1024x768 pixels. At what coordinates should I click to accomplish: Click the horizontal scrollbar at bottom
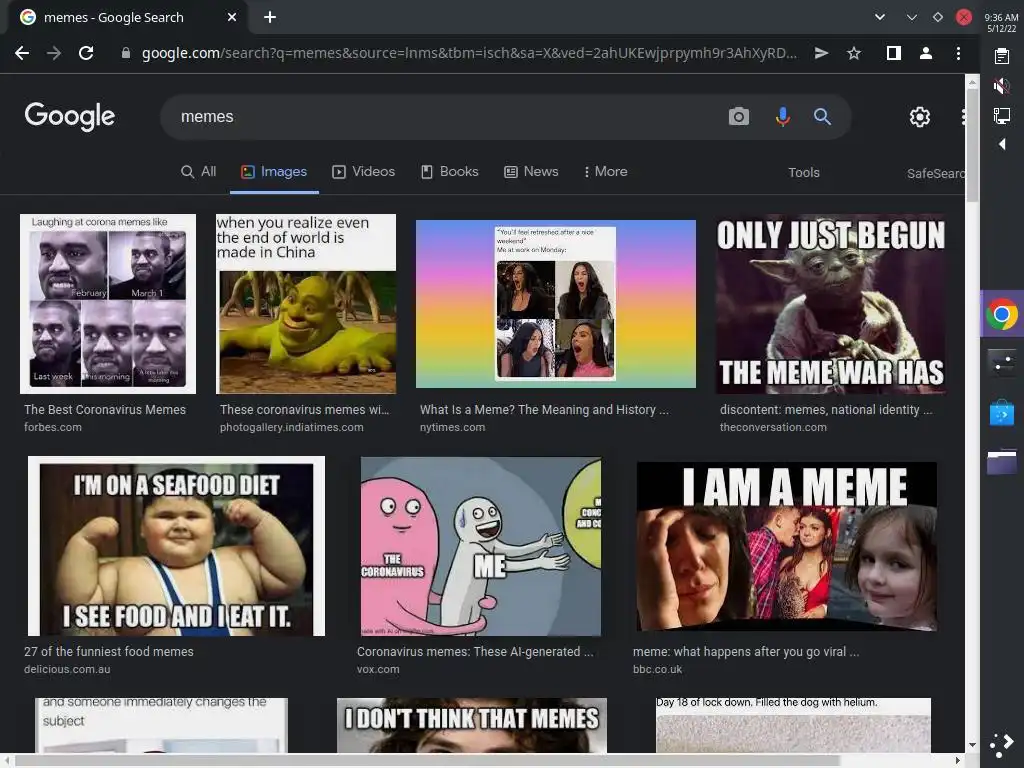click(x=428, y=761)
